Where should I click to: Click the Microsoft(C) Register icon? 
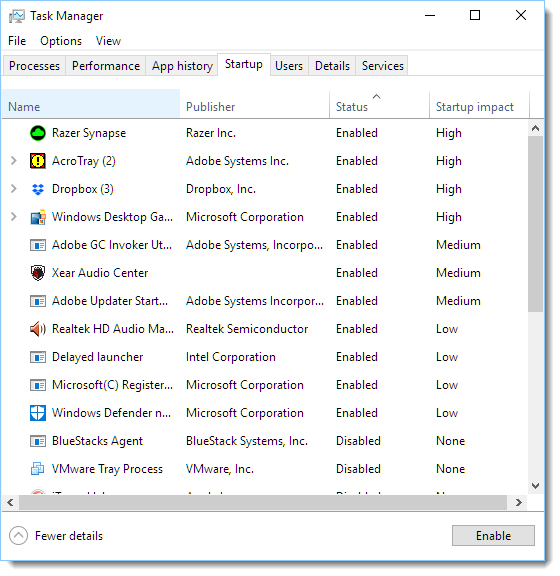[x=38, y=385]
